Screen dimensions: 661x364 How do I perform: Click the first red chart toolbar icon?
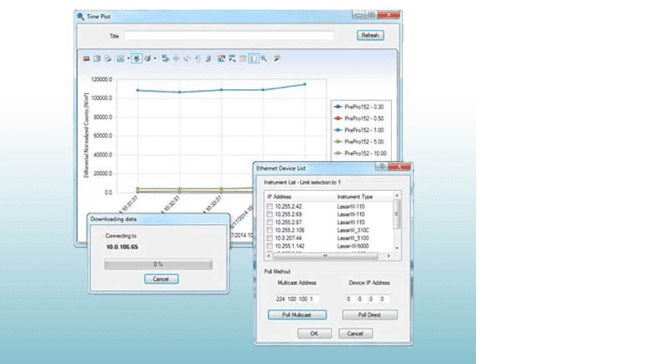[x=86, y=59]
